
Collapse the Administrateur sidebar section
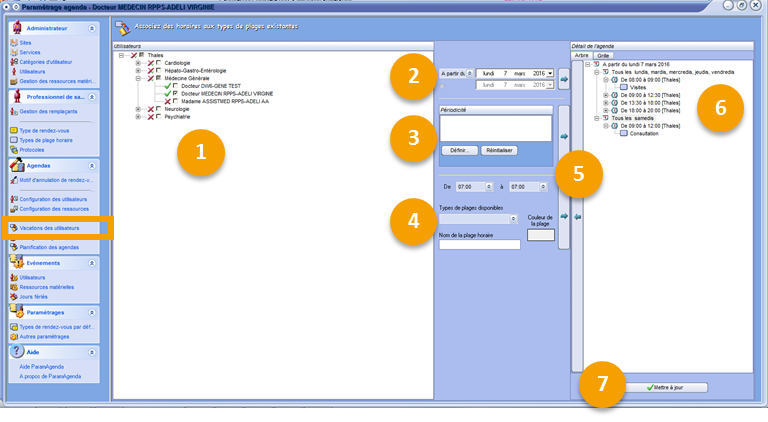pyautogui.click(x=93, y=28)
